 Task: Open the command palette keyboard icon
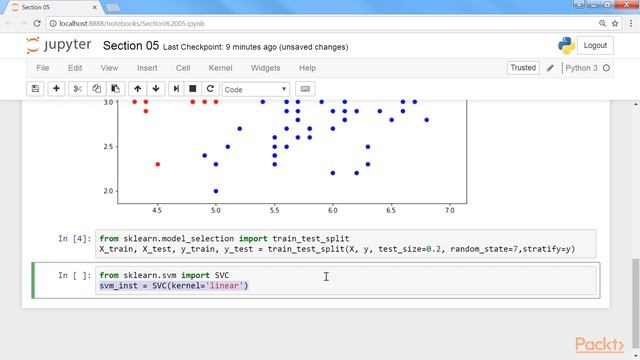305,89
